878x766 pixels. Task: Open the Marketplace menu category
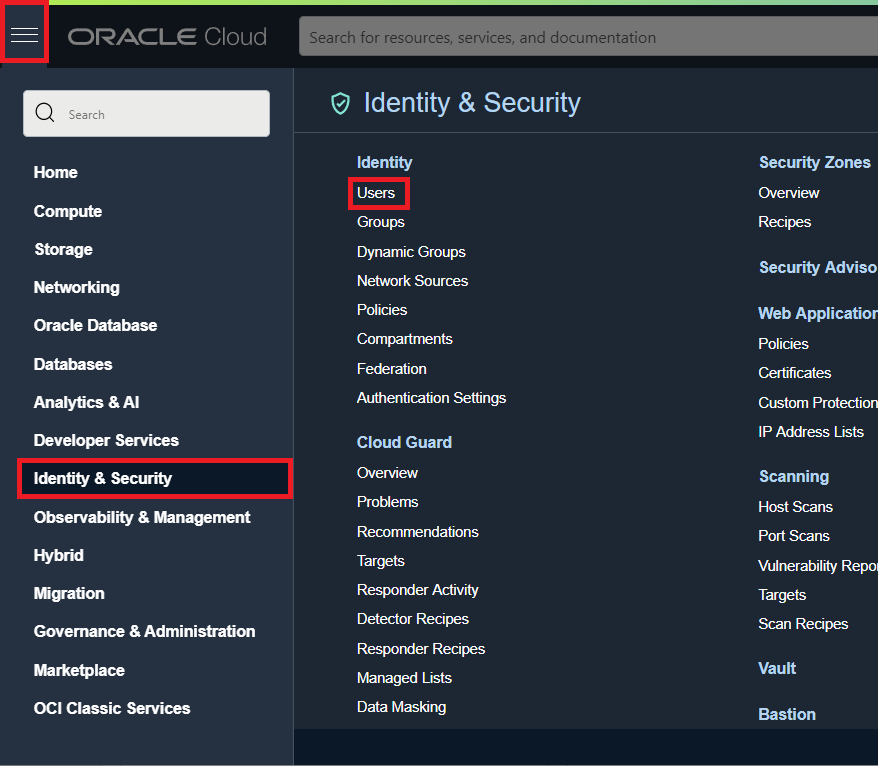pyautogui.click(x=79, y=670)
